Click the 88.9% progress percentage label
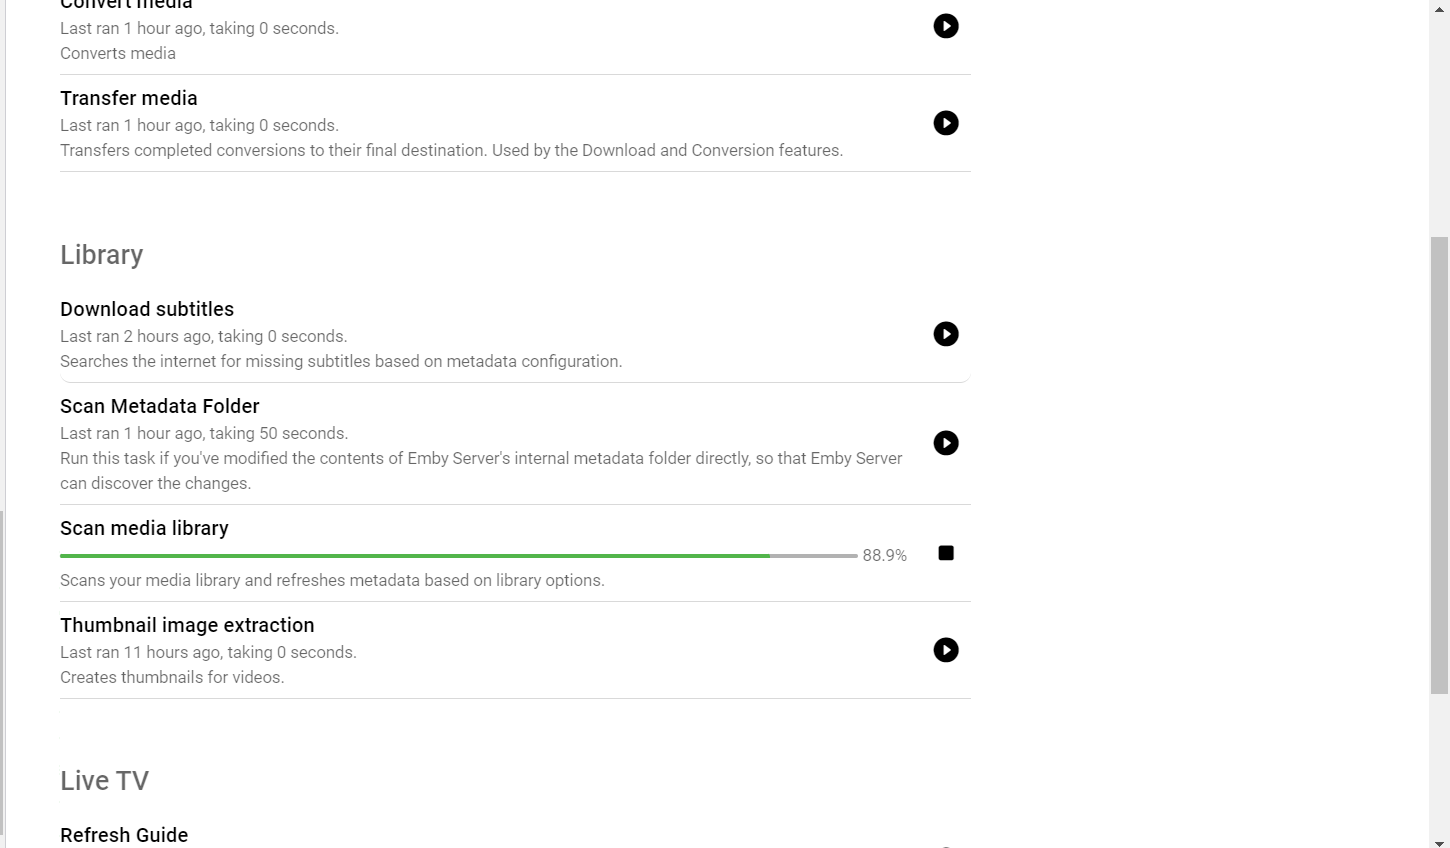 [x=884, y=555]
